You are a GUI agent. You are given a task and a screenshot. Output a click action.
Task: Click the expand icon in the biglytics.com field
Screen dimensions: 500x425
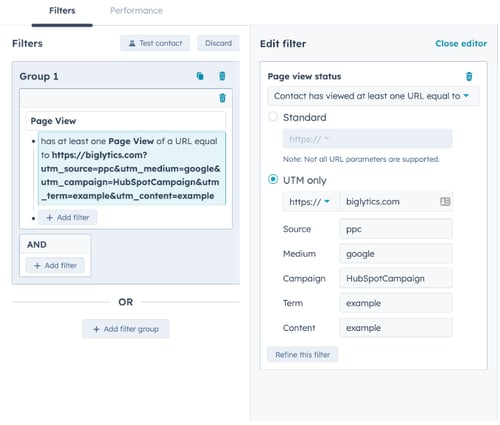point(445,201)
